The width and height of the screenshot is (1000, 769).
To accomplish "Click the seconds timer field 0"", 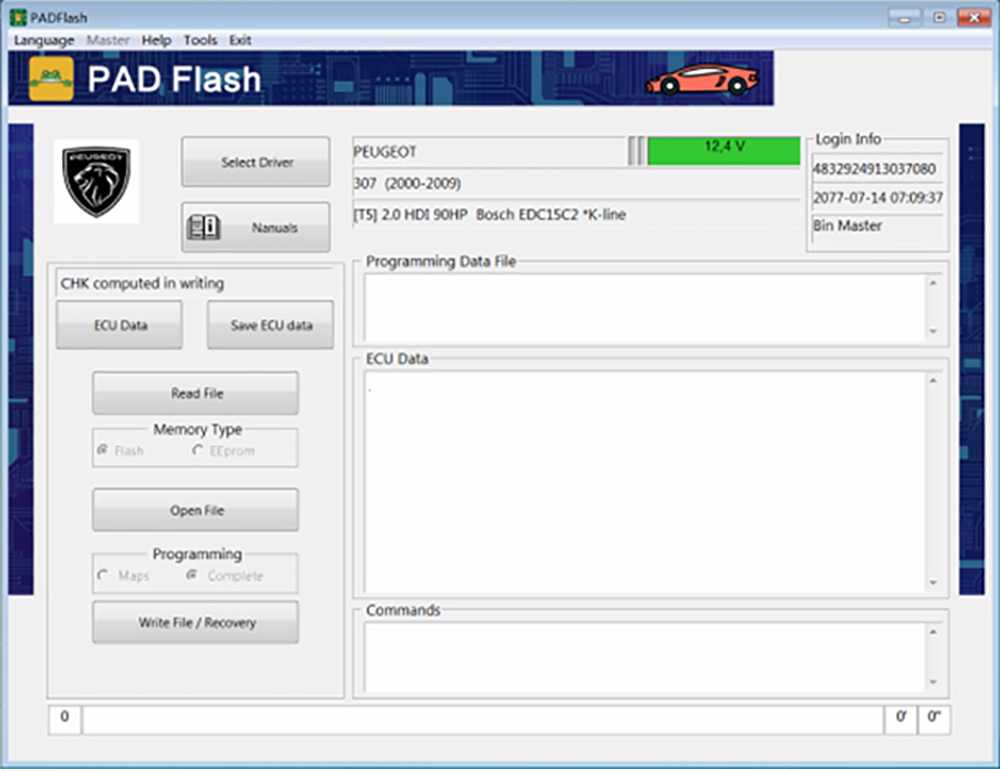I will 934,719.
